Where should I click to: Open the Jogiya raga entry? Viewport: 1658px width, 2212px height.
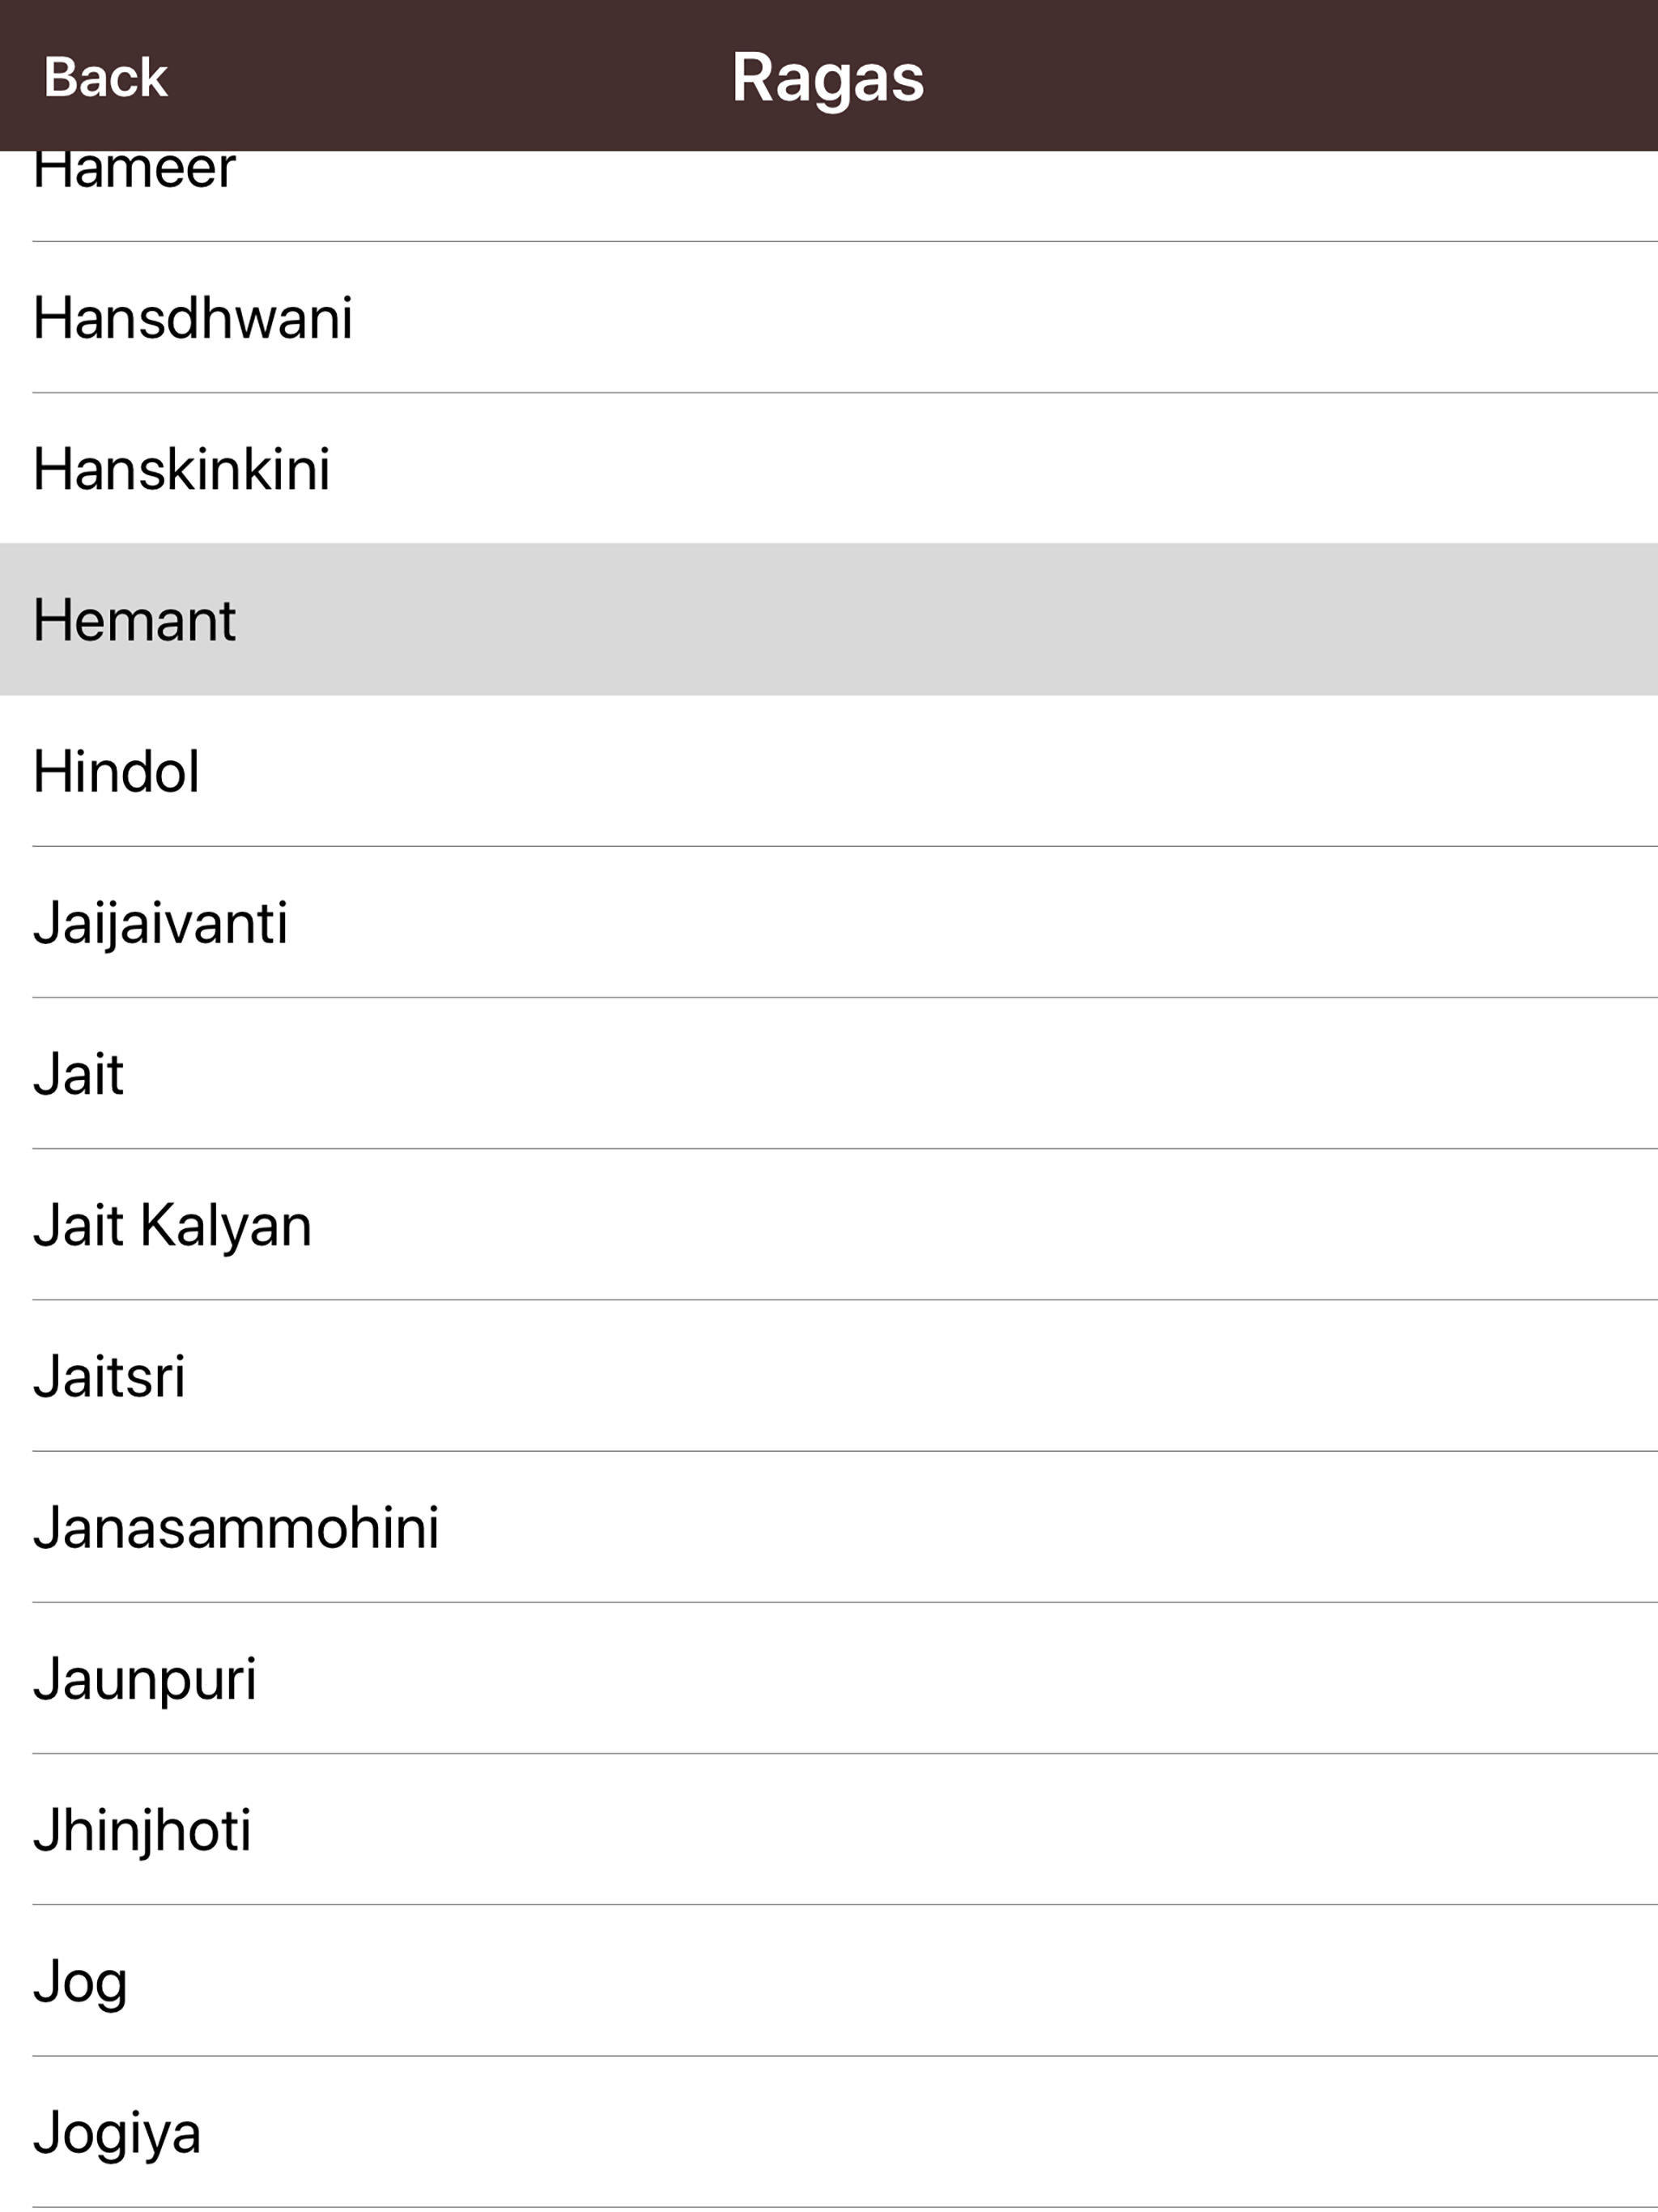[117, 2132]
